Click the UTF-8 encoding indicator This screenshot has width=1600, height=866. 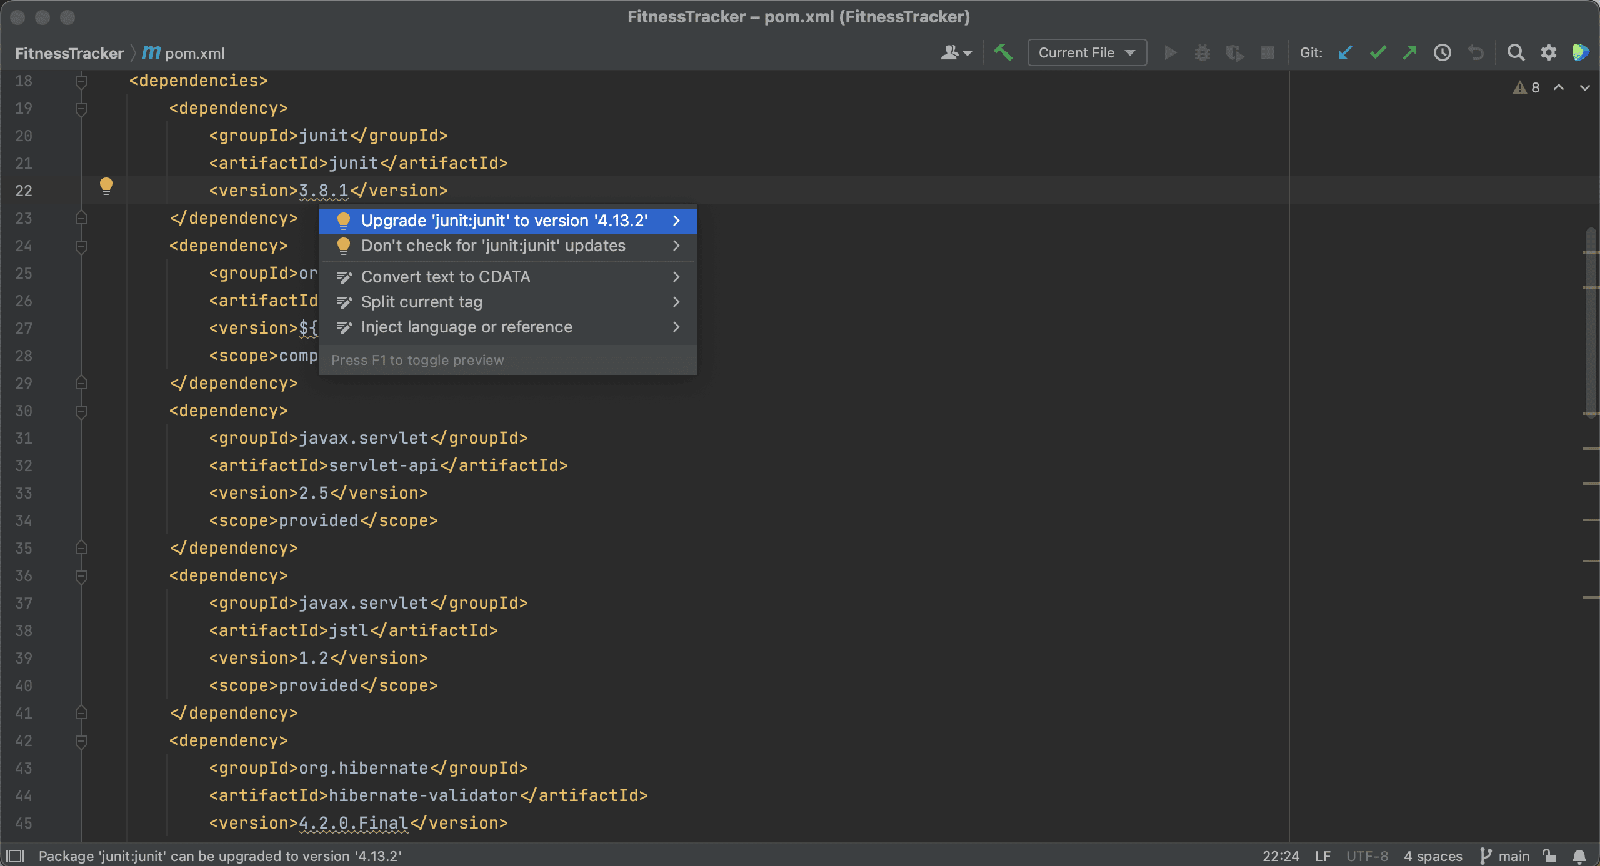1367,856
